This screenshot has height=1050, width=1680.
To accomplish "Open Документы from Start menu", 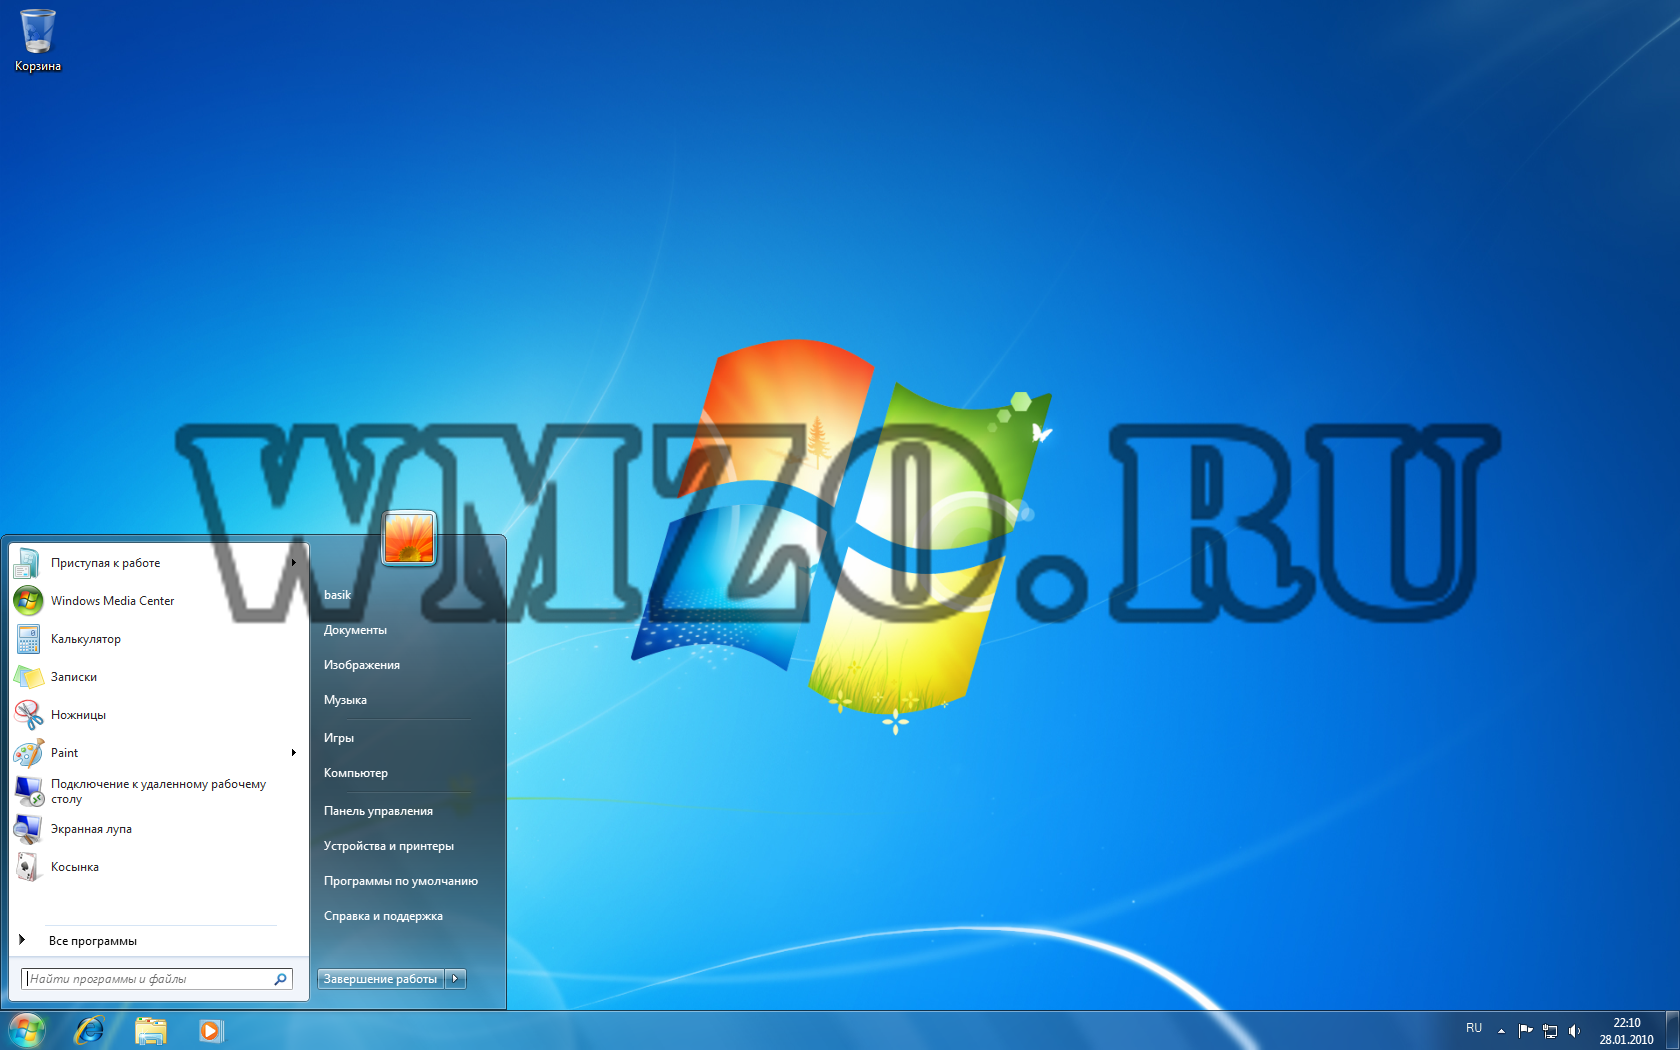I will (x=355, y=630).
